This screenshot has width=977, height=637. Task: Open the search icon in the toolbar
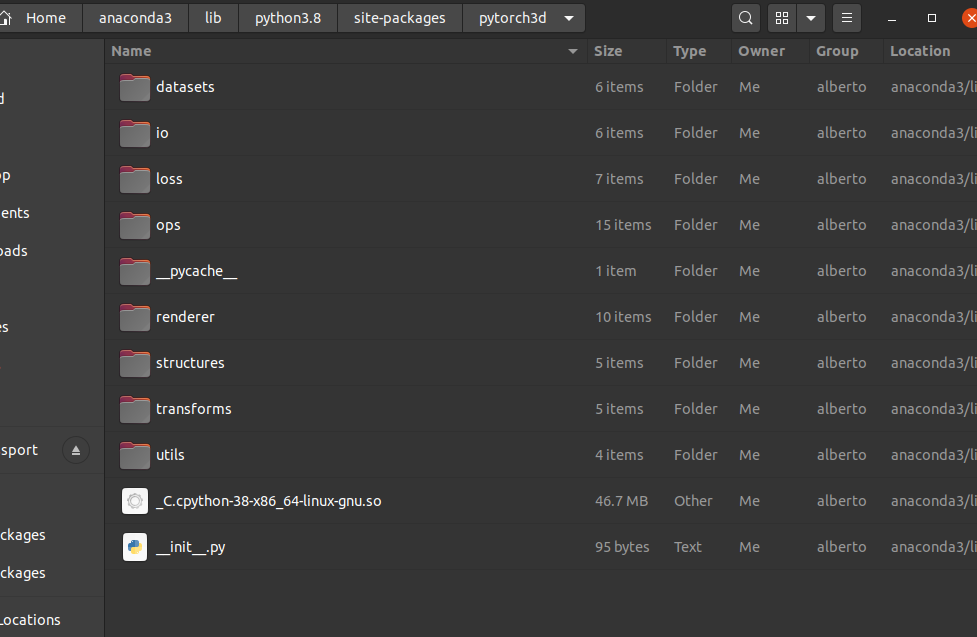click(x=745, y=17)
